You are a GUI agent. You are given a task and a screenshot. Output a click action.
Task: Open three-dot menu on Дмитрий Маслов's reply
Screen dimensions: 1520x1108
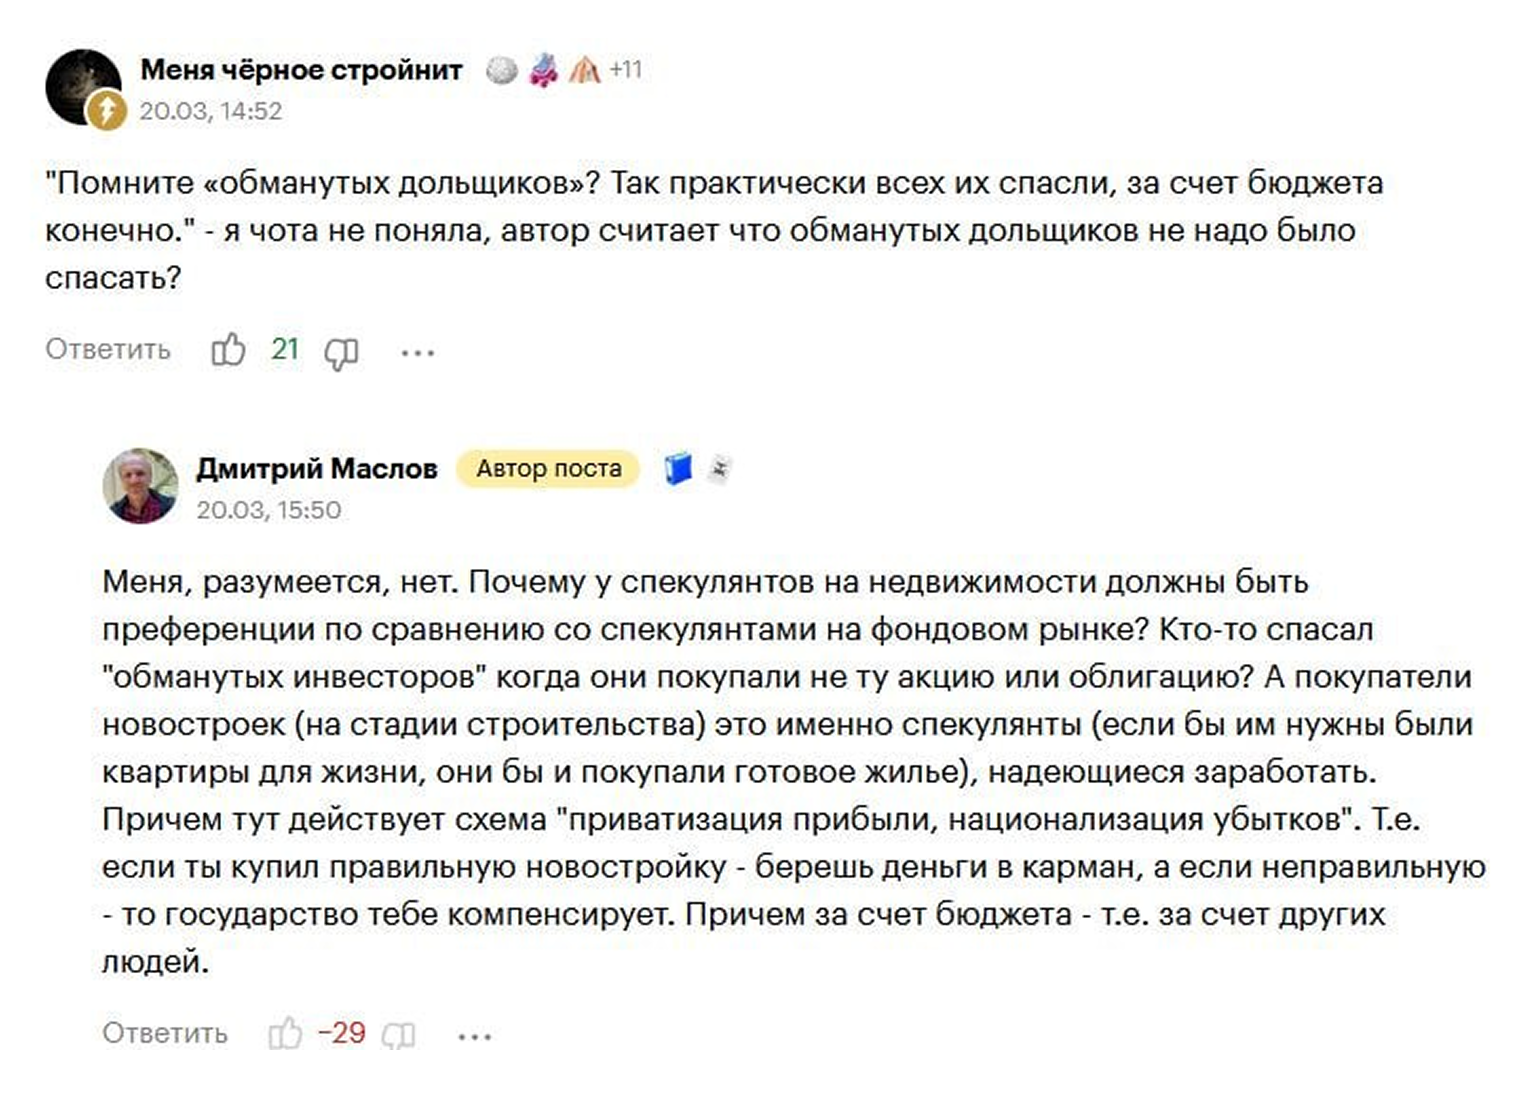coord(474,1036)
